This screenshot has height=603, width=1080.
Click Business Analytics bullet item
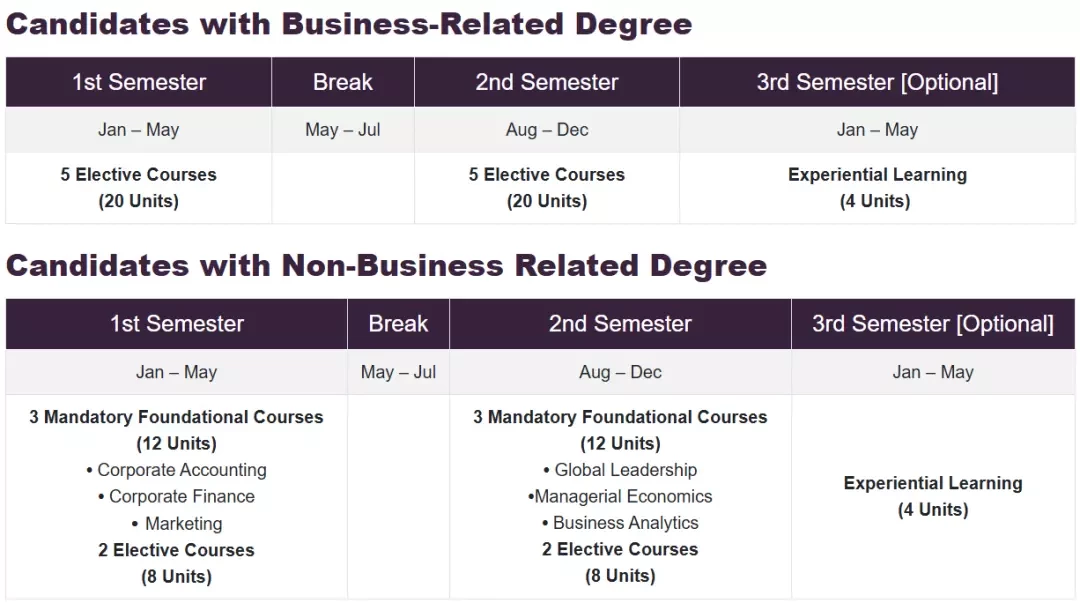(x=620, y=522)
